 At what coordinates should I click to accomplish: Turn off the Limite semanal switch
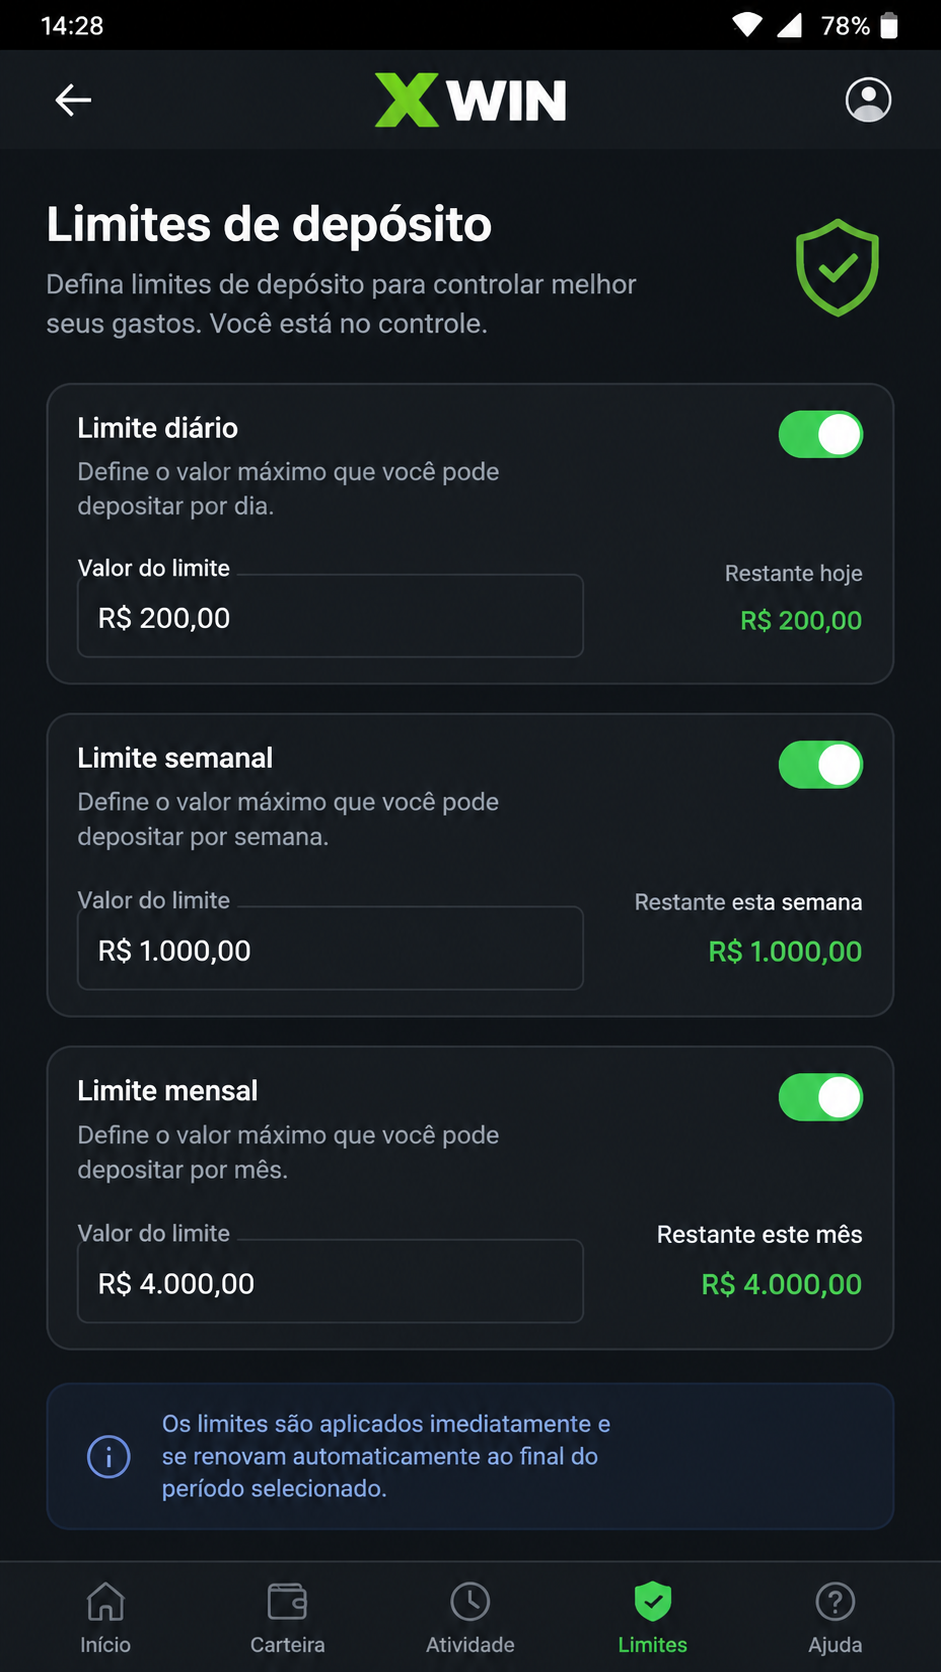point(821,765)
